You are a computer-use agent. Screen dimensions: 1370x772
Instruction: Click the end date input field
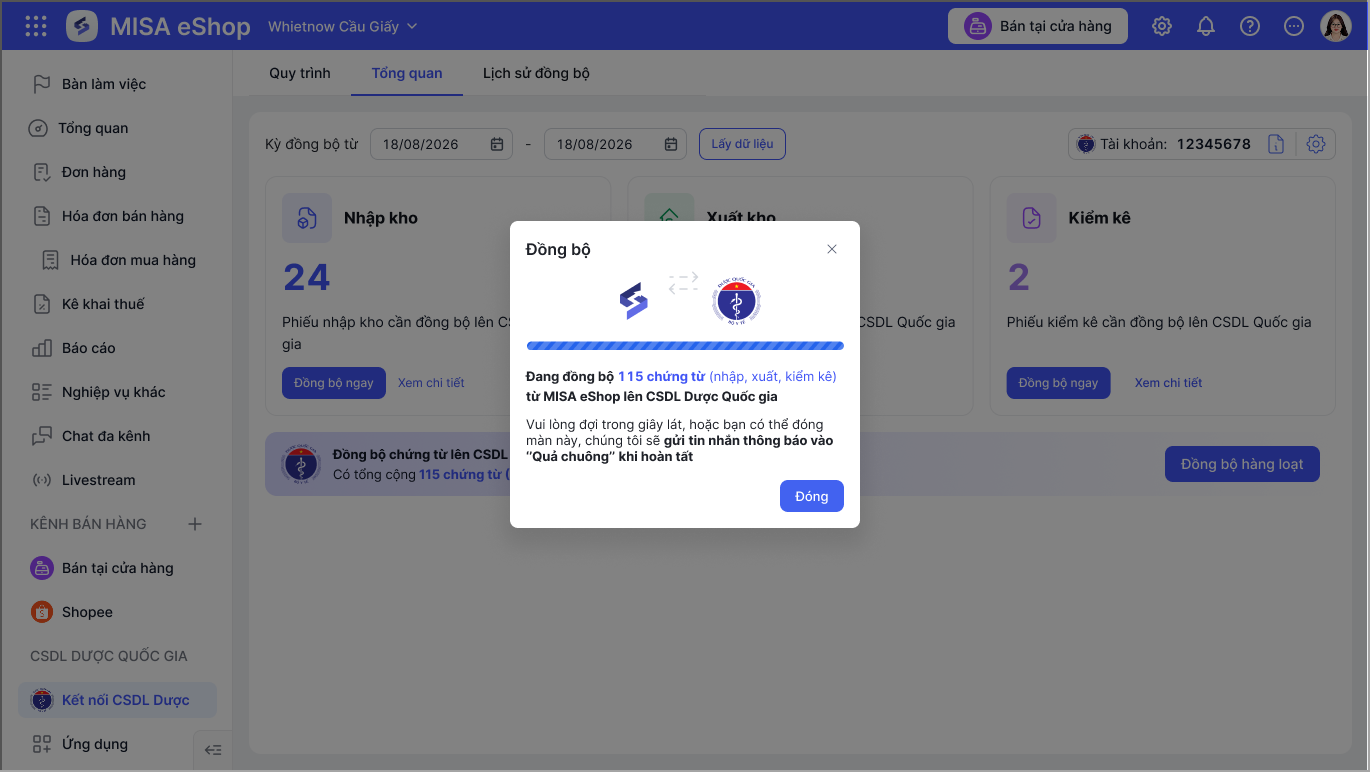coord(615,144)
